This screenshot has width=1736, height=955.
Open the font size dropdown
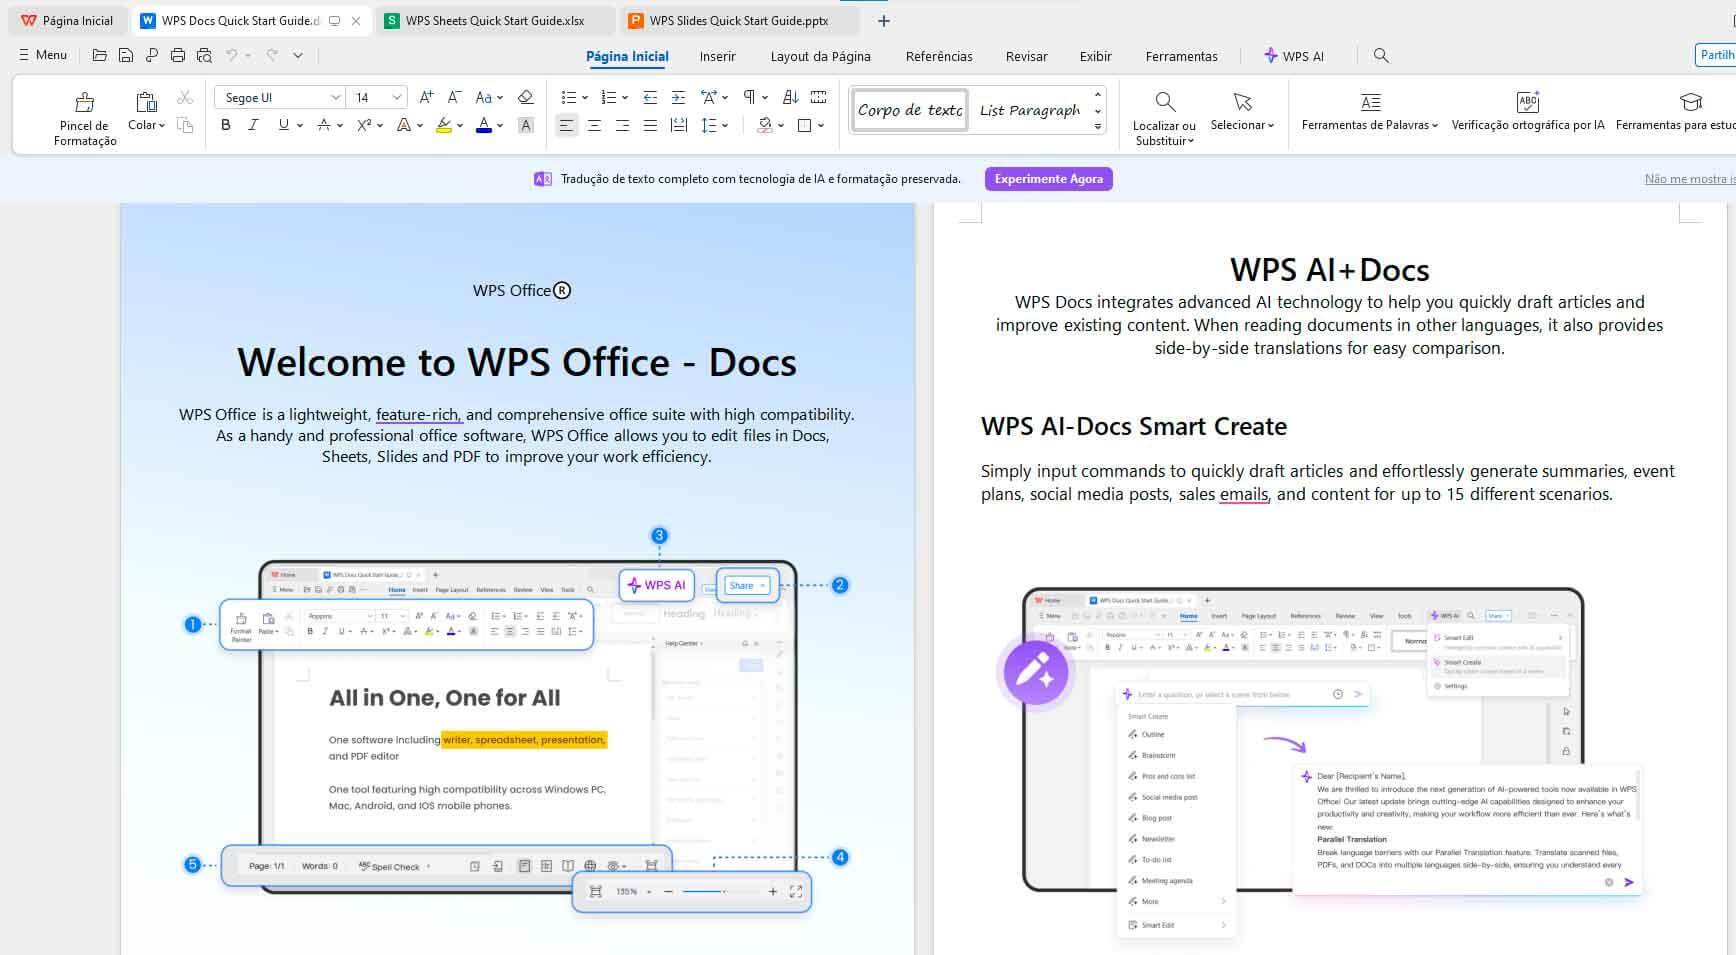397,97
